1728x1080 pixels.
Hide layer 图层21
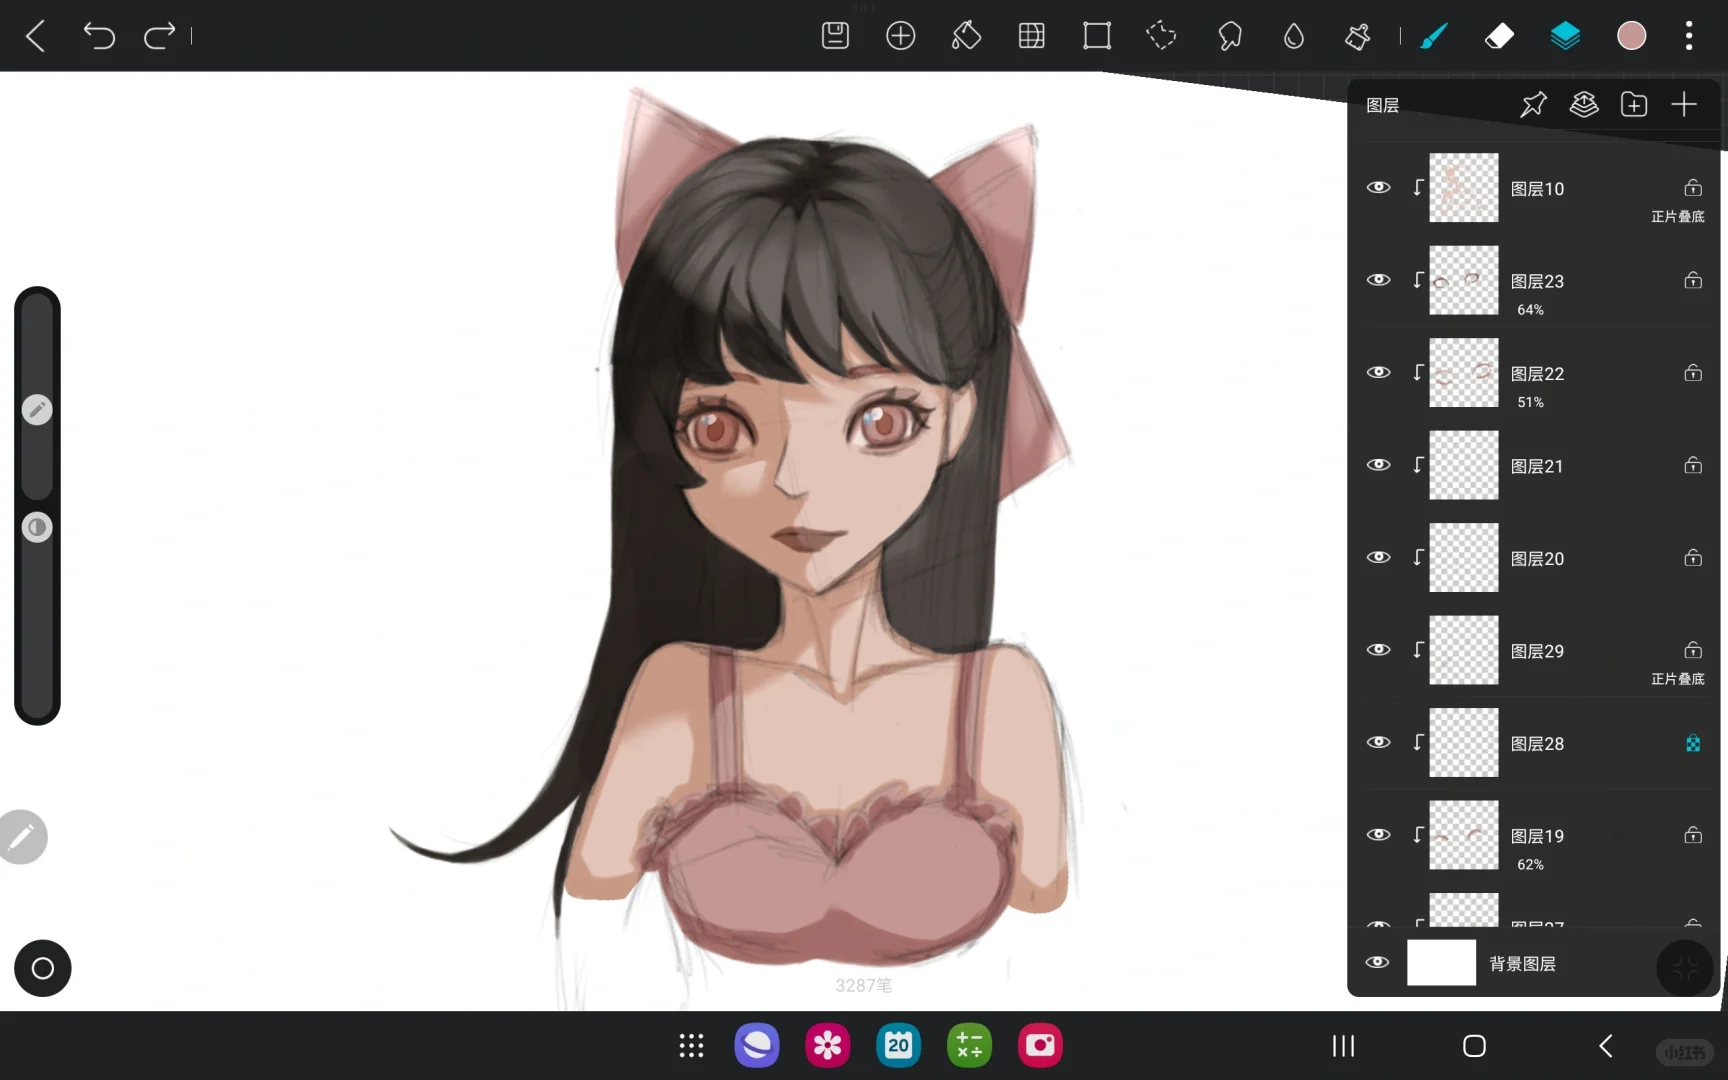1378,465
